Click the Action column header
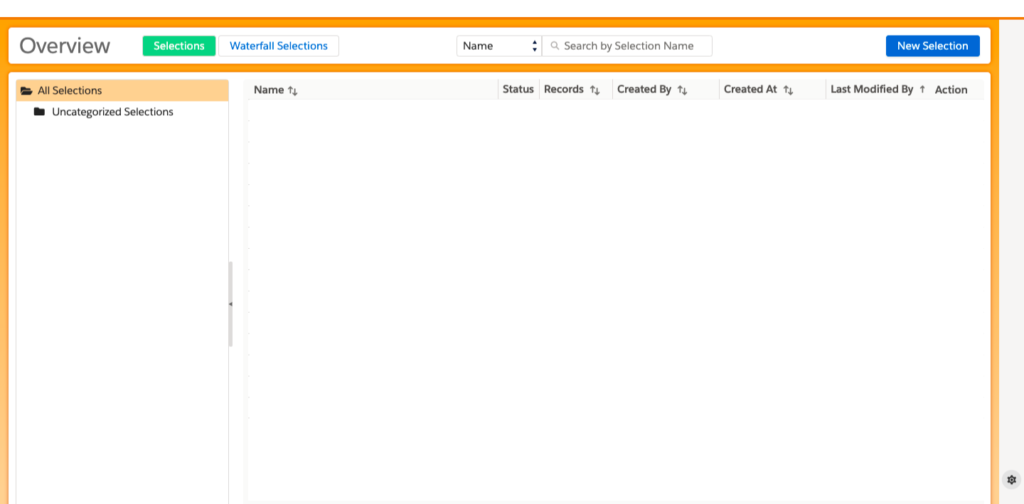The image size is (1024, 504). [951, 90]
